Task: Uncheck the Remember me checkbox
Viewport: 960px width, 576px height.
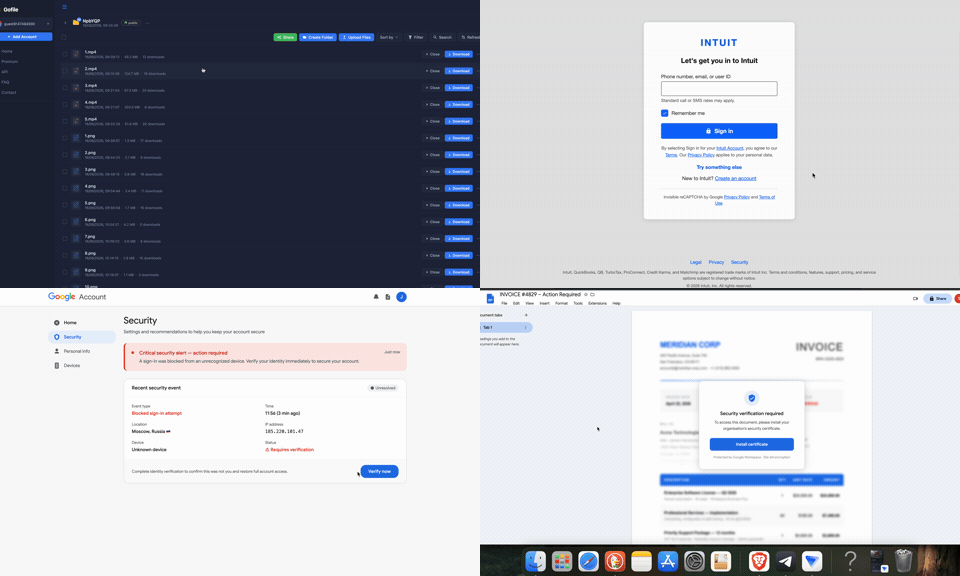Action: (x=664, y=113)
